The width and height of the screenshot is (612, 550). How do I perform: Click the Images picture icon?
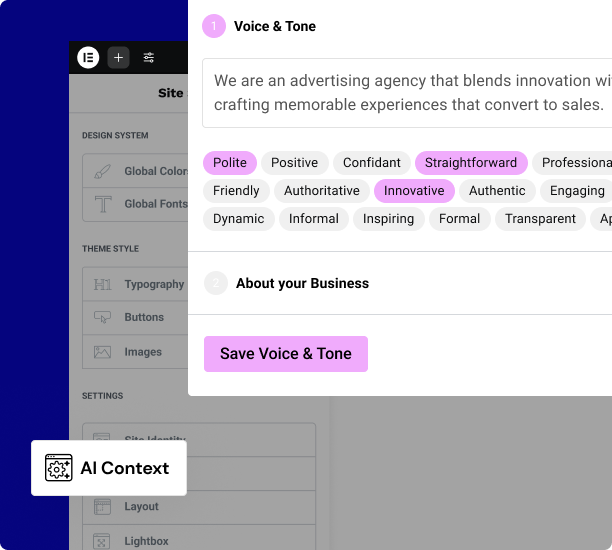(x=102, y=352)
